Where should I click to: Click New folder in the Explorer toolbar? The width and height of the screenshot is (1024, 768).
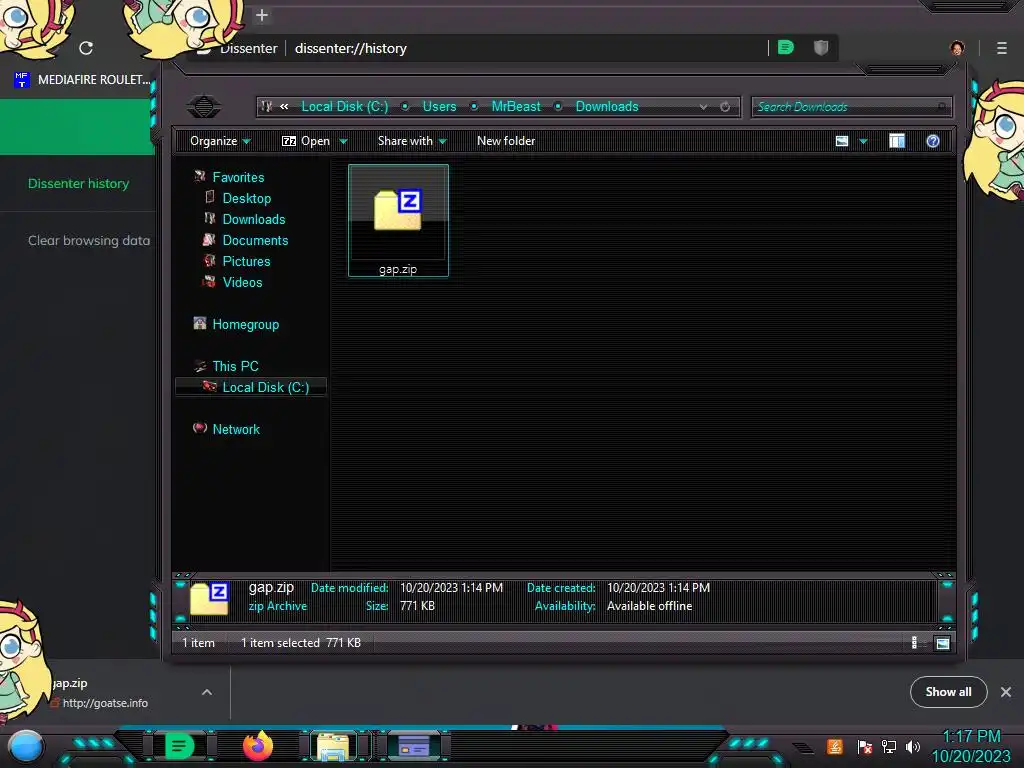[x=506, y=141]
